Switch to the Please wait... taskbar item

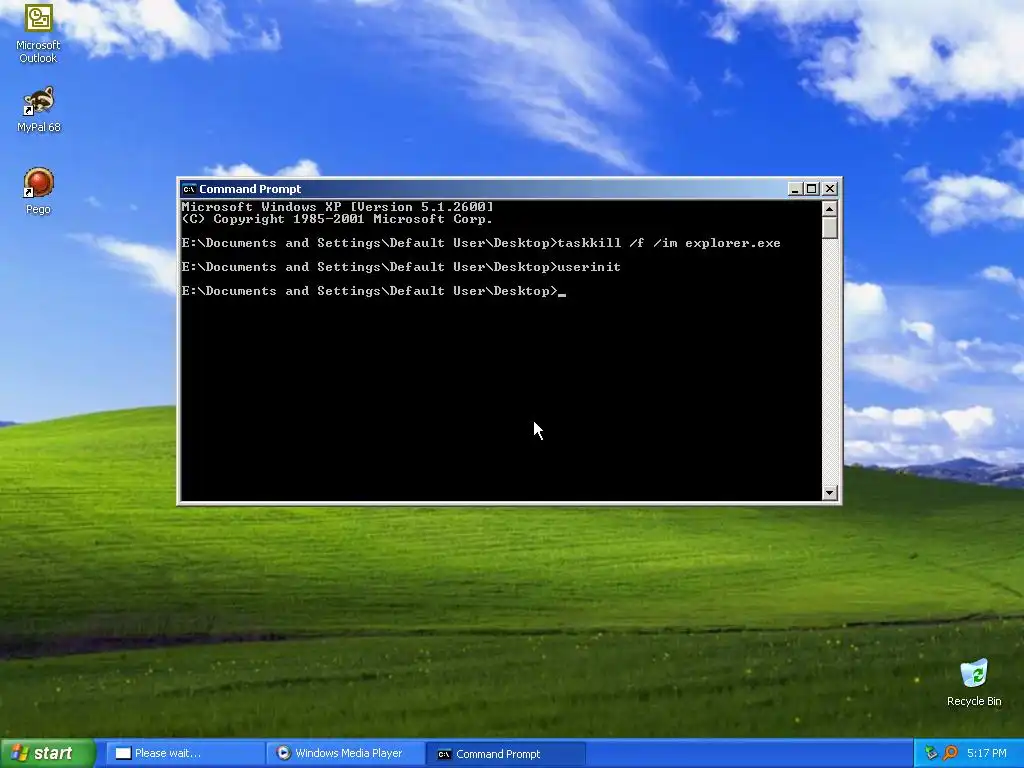pyautogui.click(x=185, y=753)
